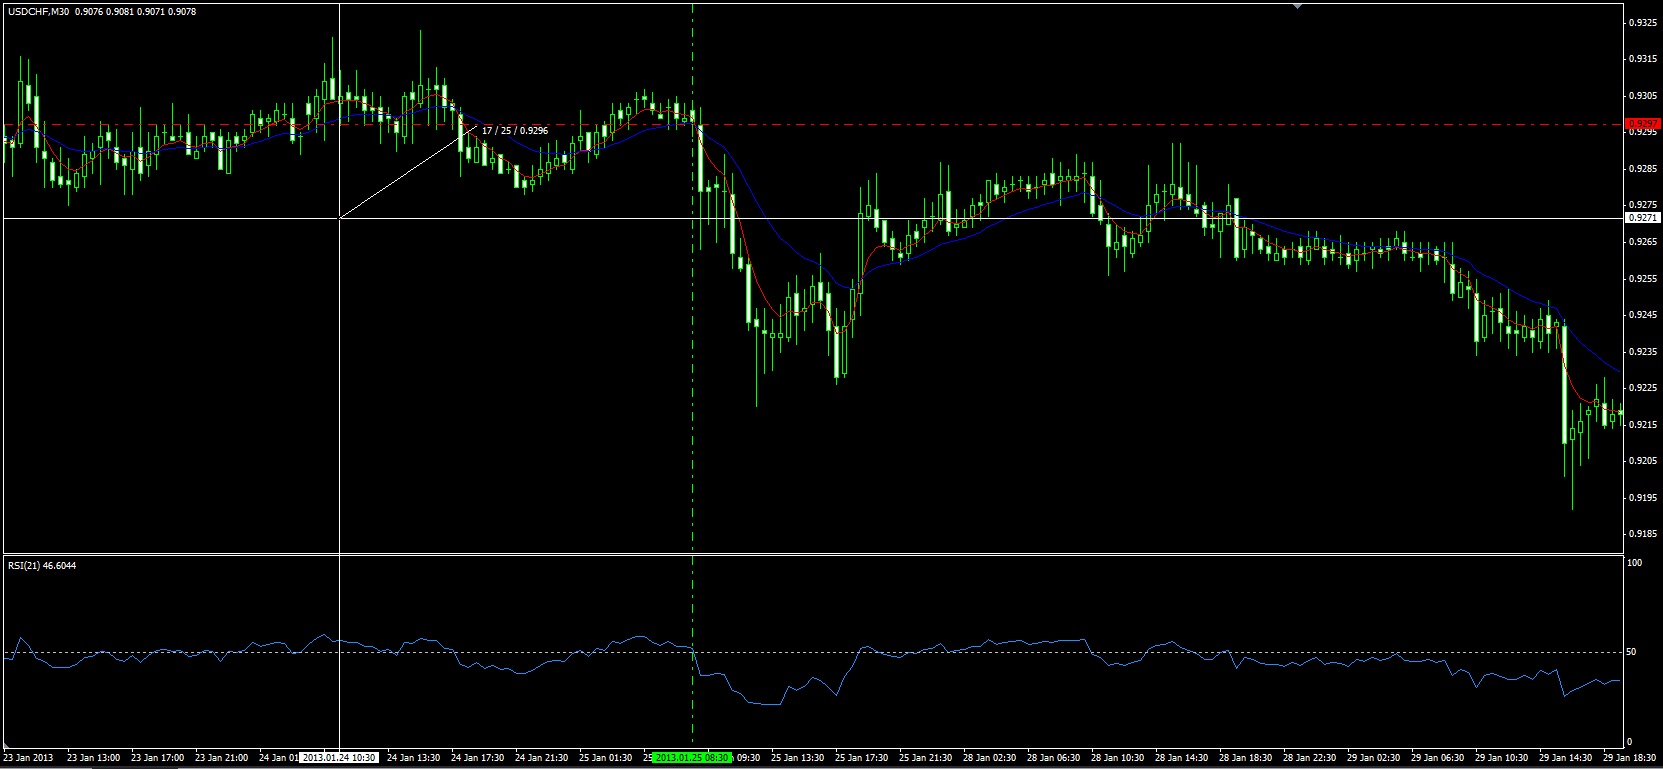1663x769 pixels.
Task: Click the 23 Jan 2013 date on timeline
Action: (29, 758)
